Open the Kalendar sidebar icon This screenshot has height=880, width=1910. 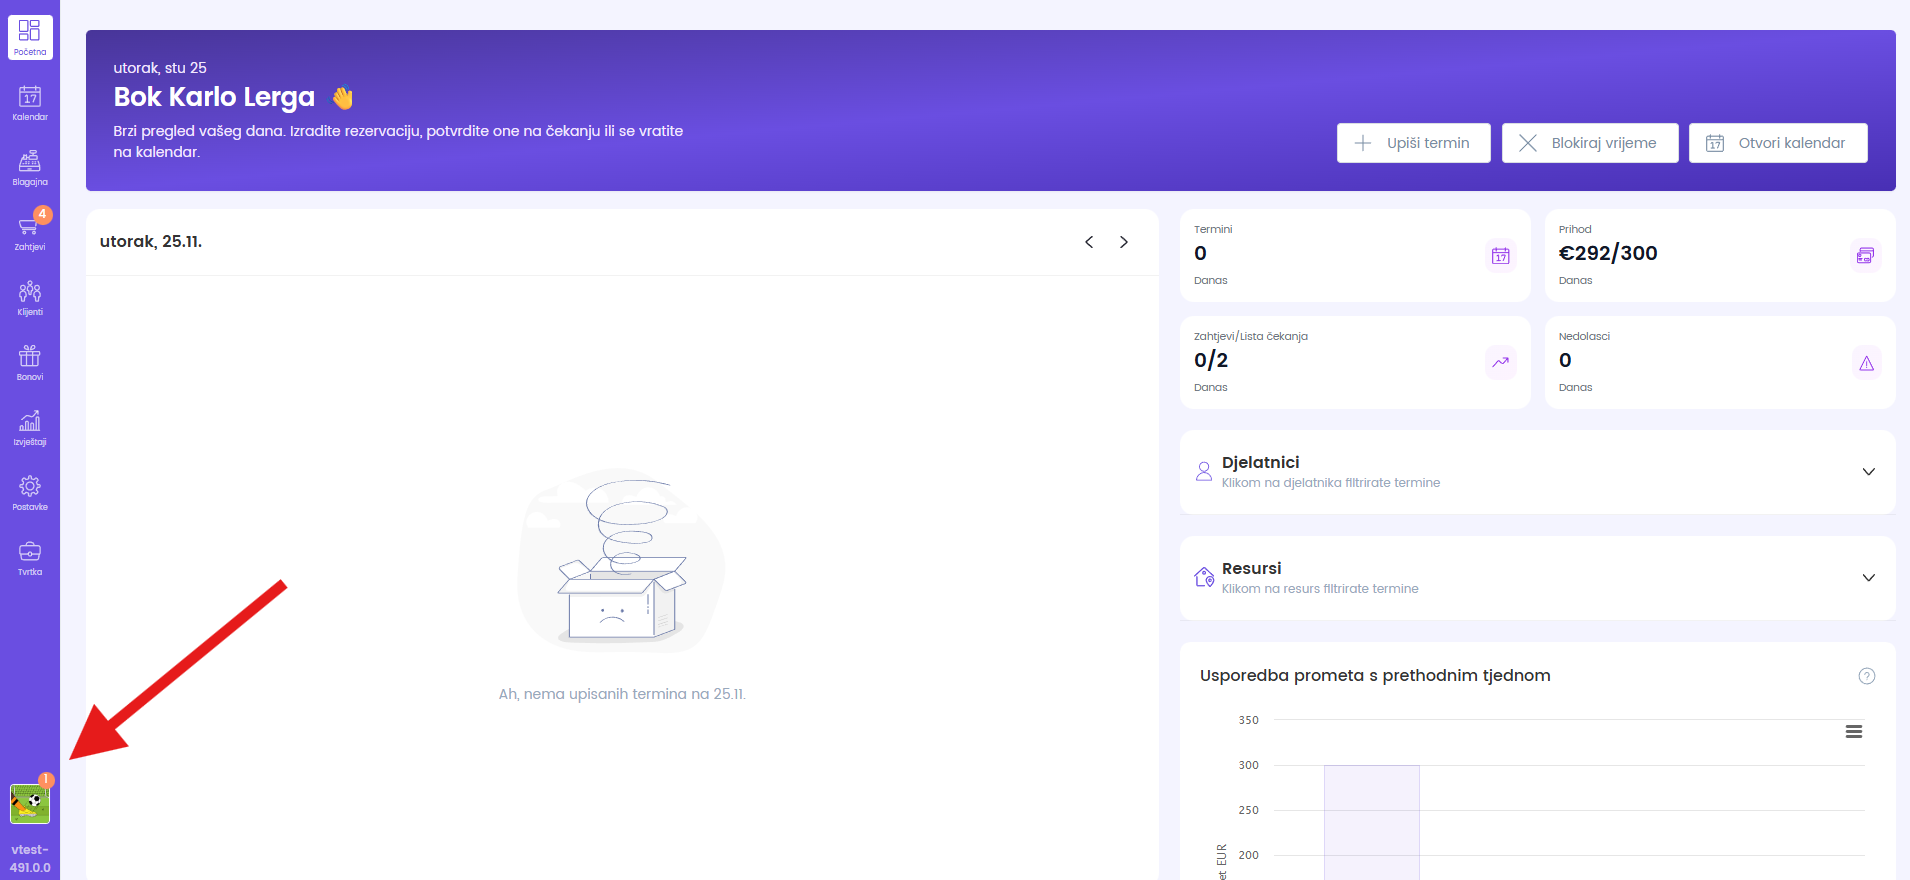30,103
